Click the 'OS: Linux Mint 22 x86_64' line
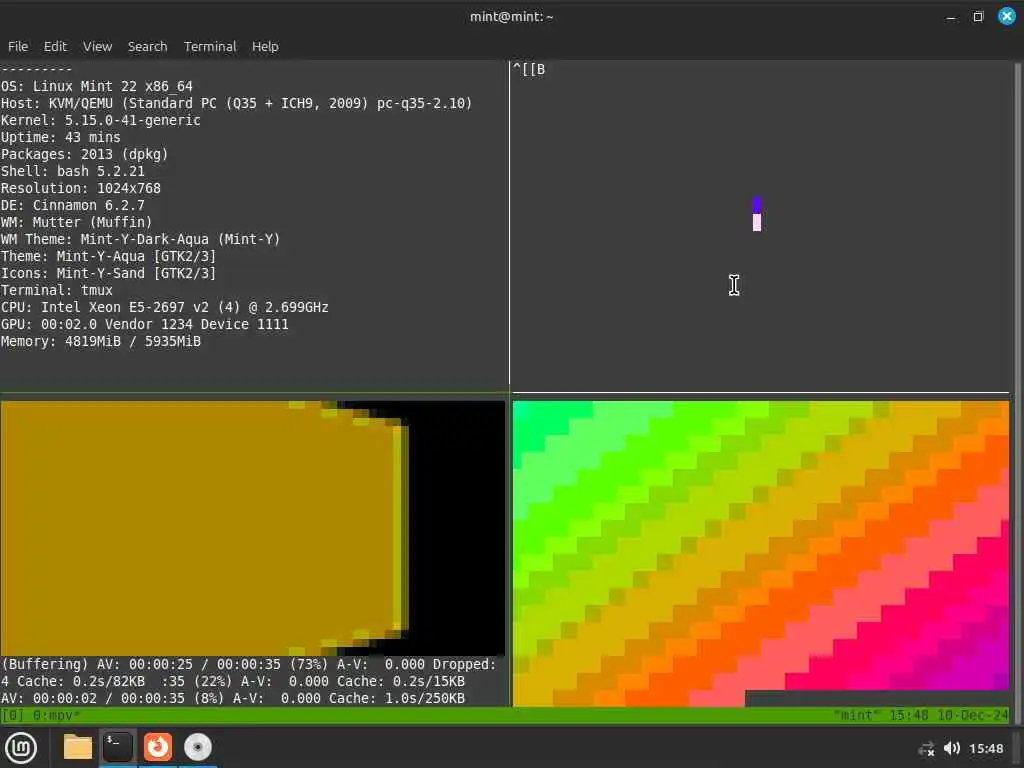This screenshot has height=768, width=1024. click(x=97, y=86)
